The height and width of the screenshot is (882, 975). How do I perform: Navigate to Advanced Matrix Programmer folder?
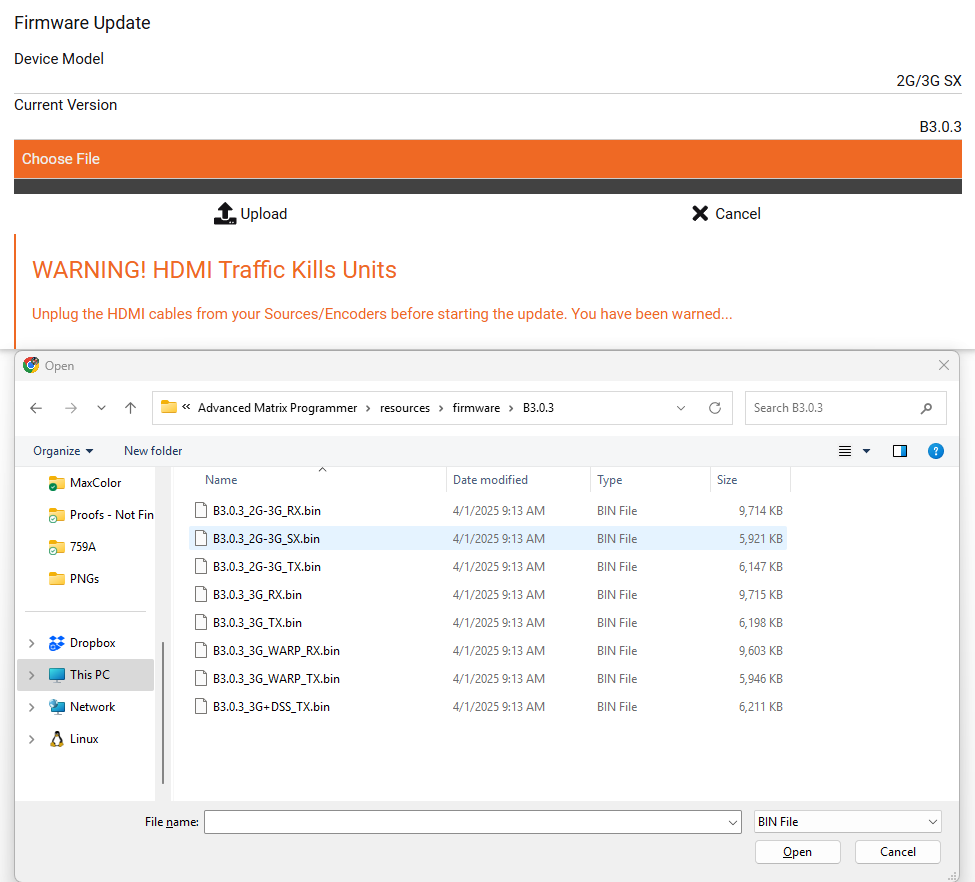(x=277, y=408)
